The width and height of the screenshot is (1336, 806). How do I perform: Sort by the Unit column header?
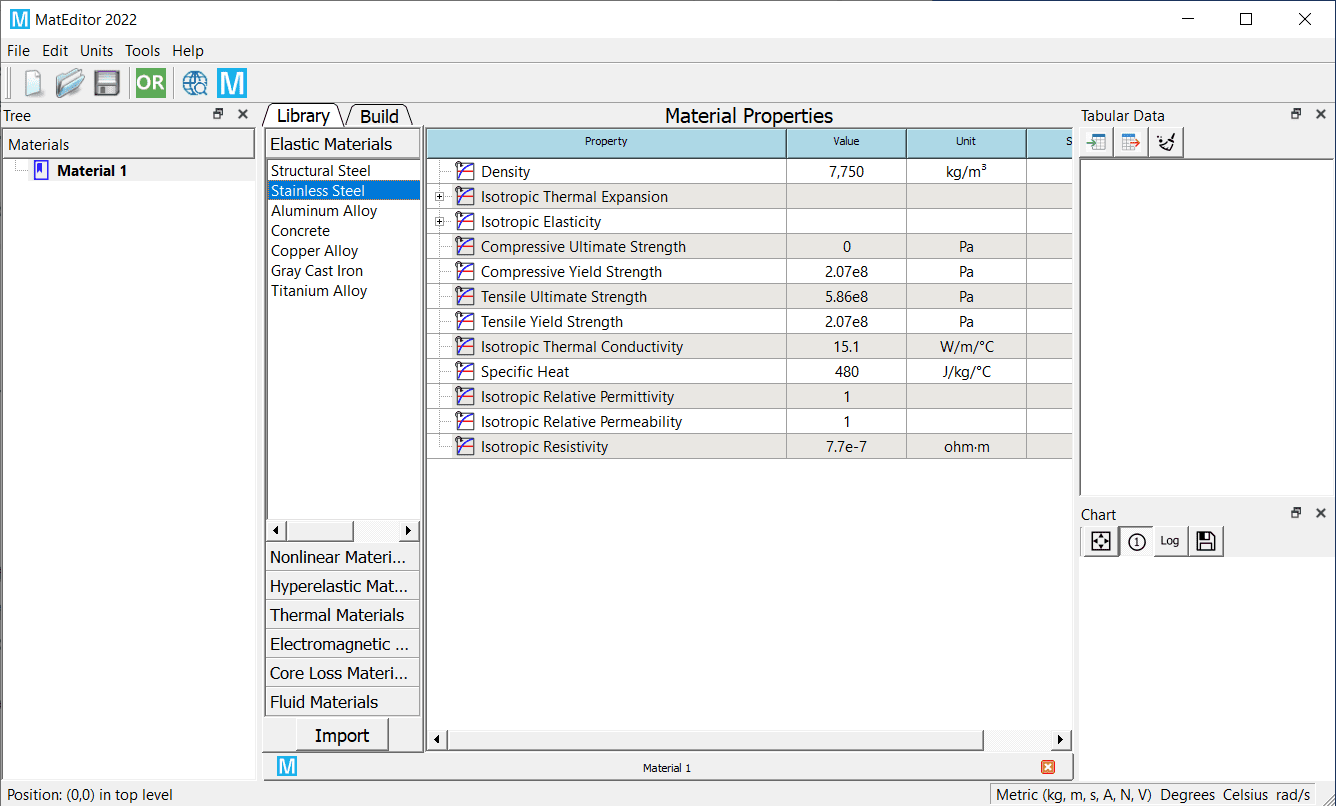(x=966, y=142)
